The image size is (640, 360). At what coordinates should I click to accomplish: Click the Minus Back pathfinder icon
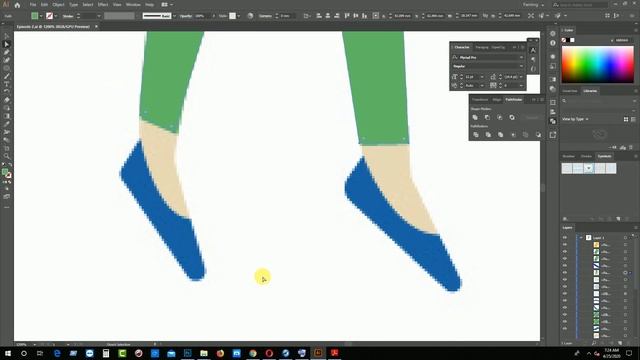pos(538,135)
